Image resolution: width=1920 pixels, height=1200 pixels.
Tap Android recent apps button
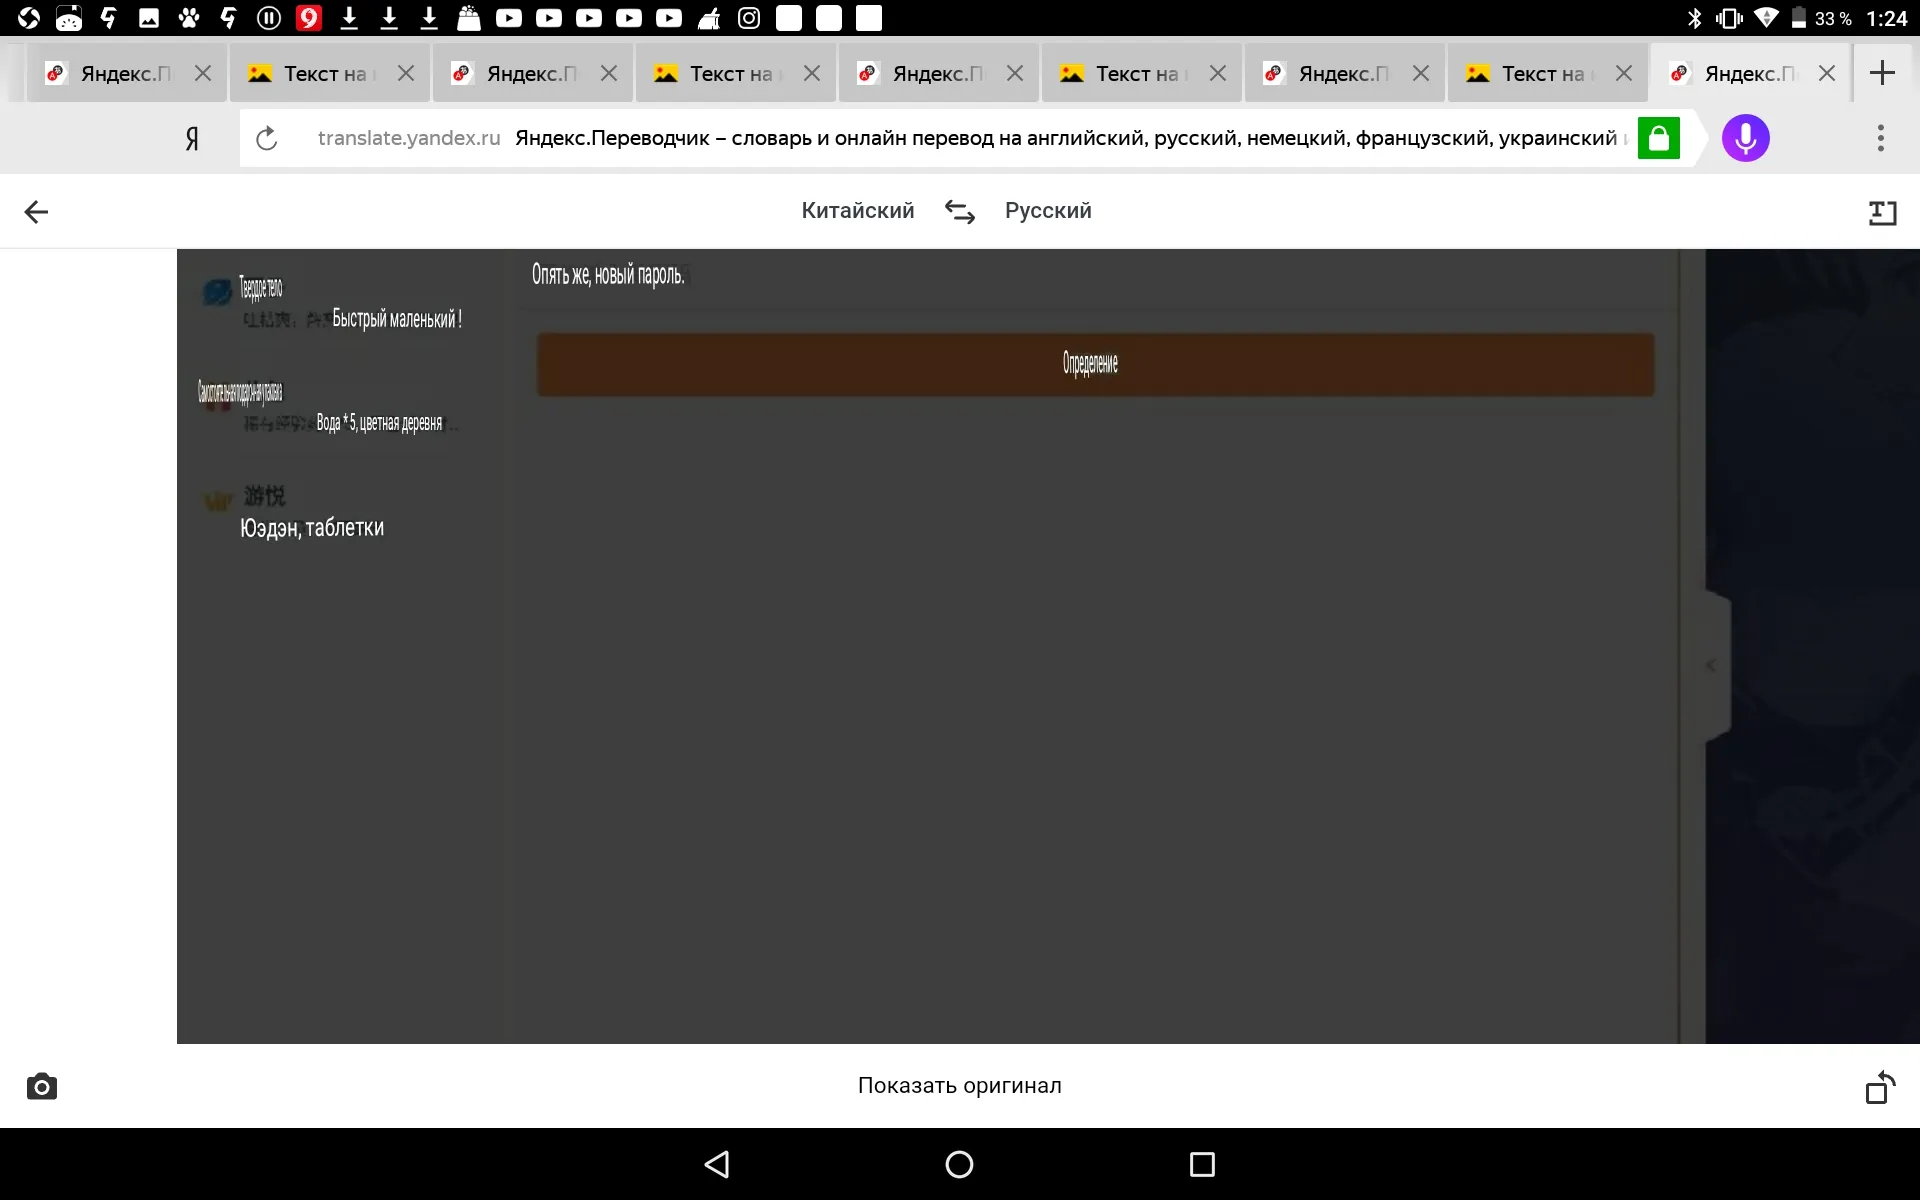(1202, 1164)
